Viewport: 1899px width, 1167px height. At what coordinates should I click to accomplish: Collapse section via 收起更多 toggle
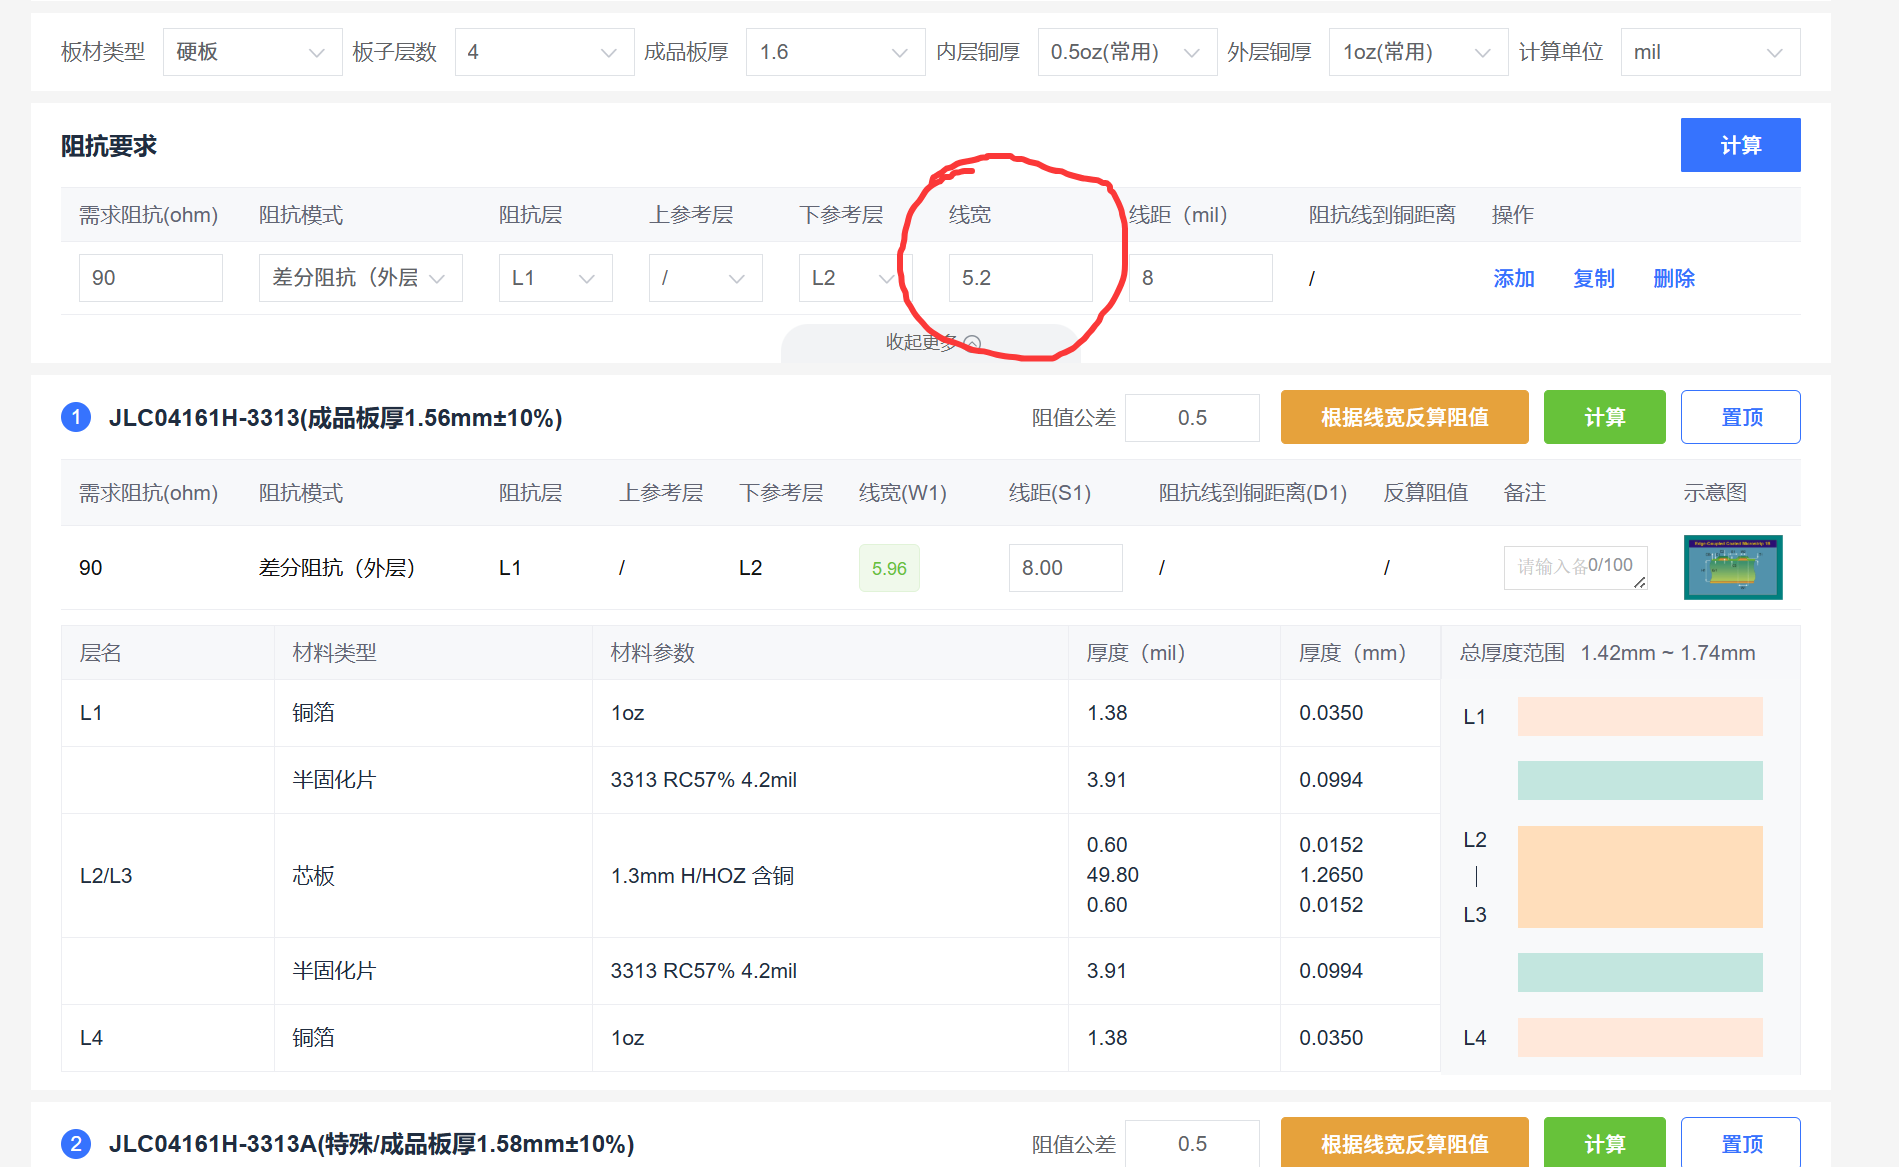[x=932, y=343]
